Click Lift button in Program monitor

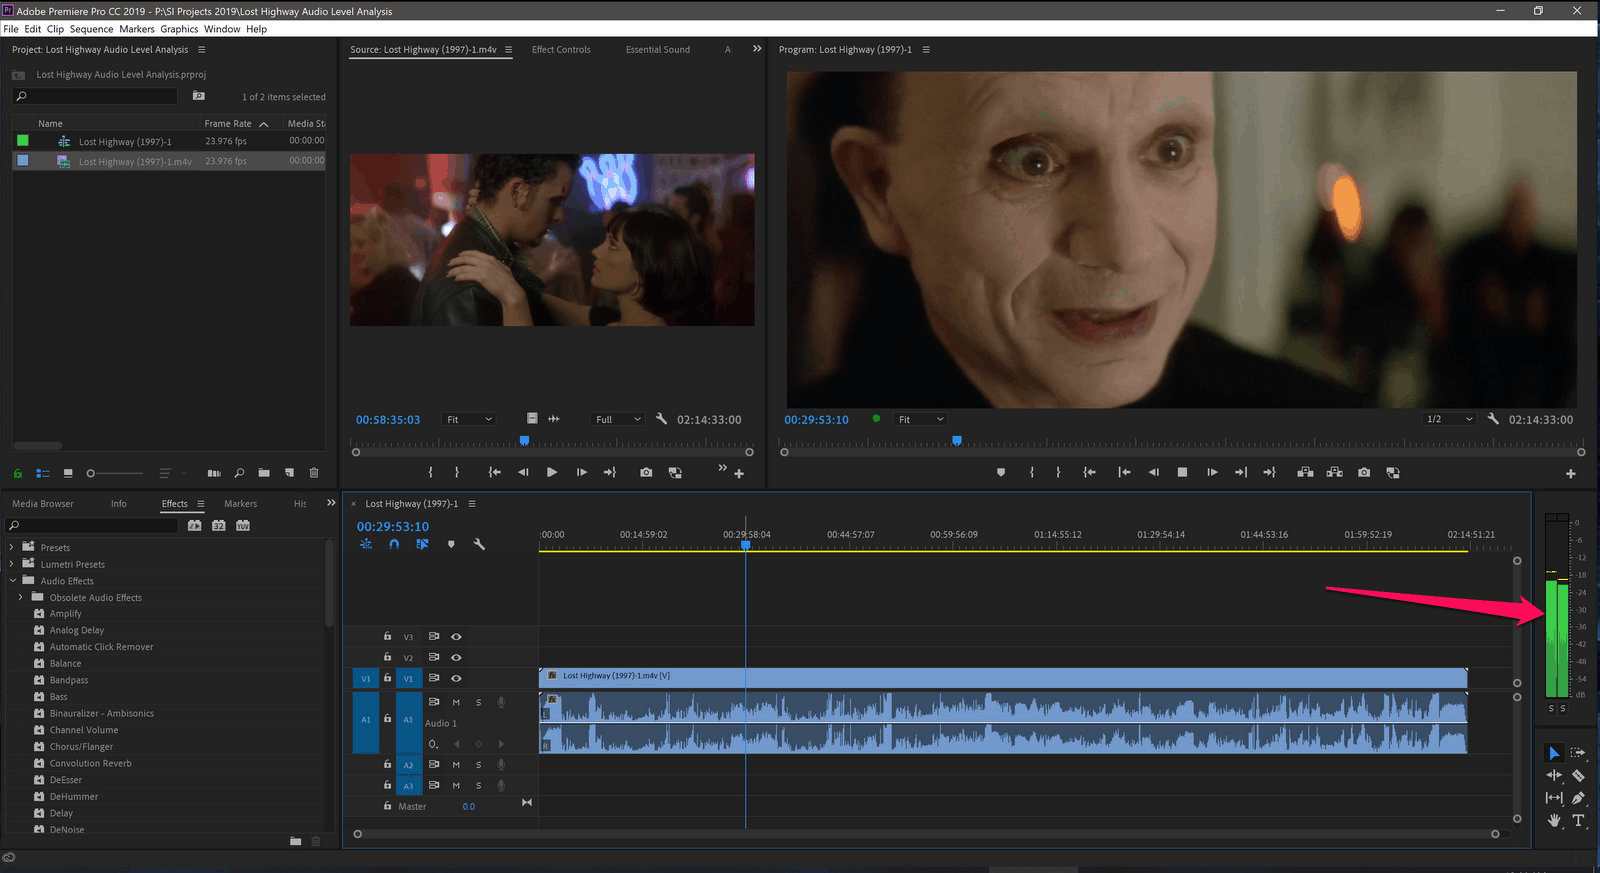[x=1305, y=472]
